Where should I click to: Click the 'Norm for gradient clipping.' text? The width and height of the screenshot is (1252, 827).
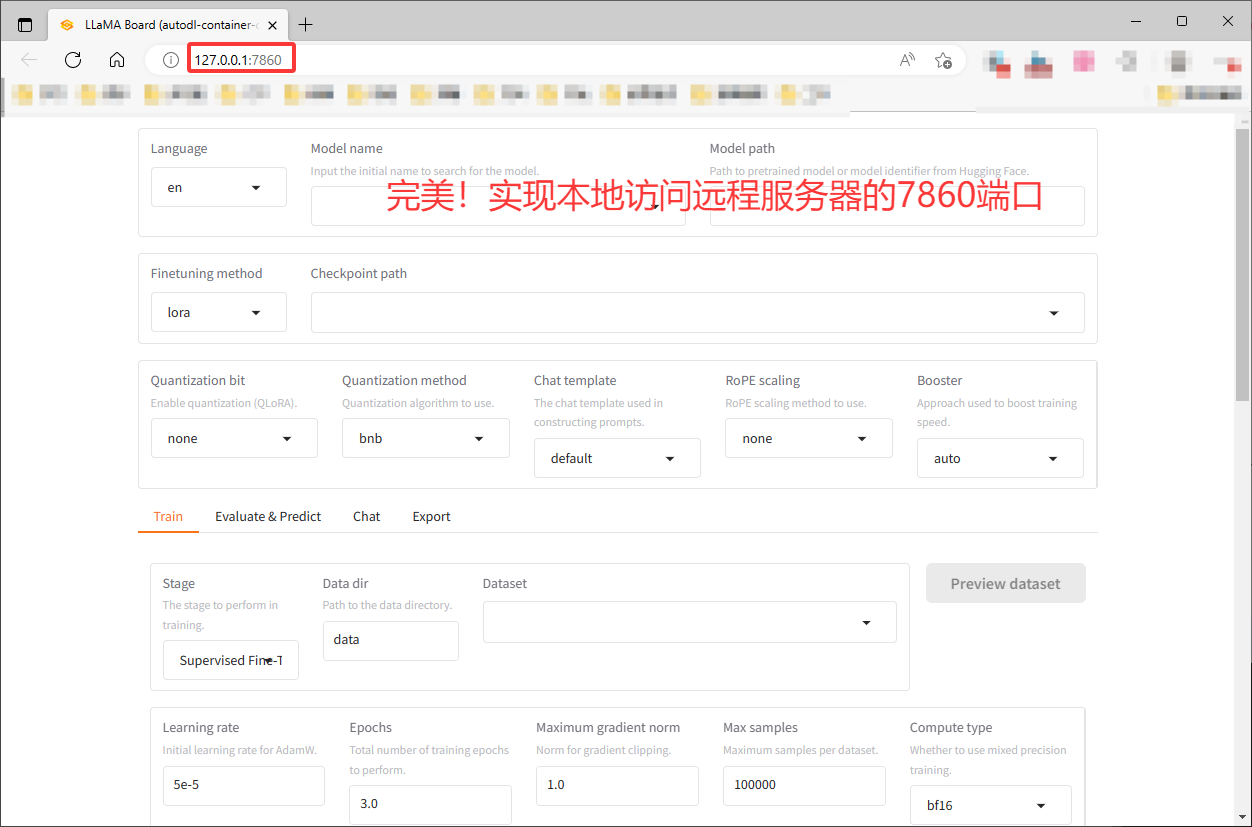coord(603,750)
